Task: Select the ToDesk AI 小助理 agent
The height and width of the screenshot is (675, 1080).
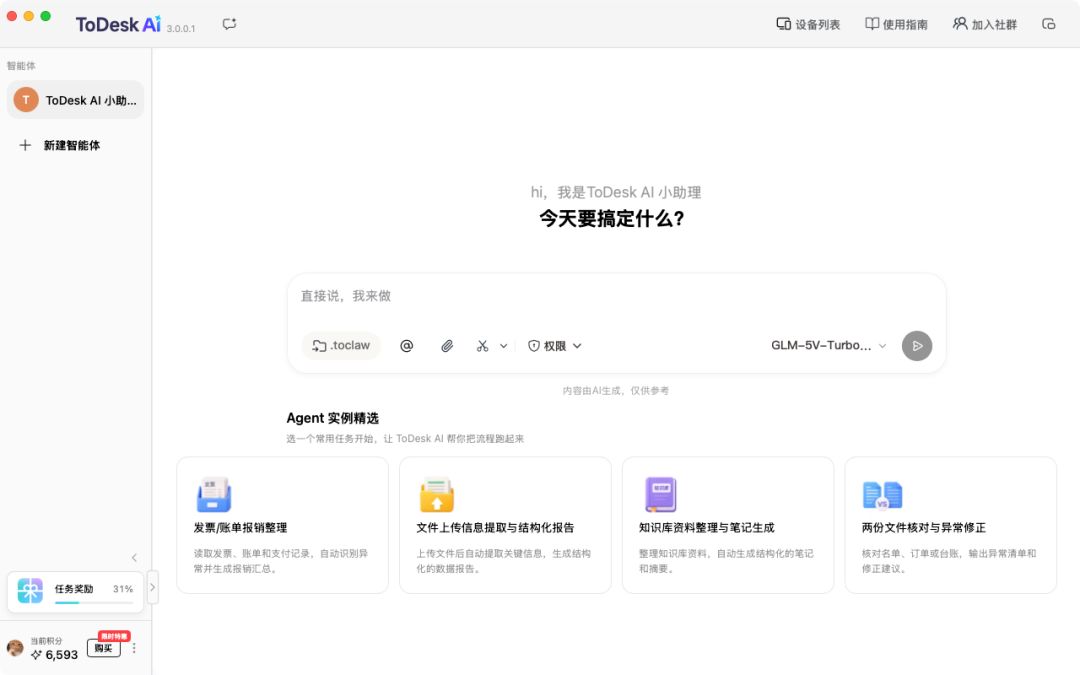Action: [76, 100]
